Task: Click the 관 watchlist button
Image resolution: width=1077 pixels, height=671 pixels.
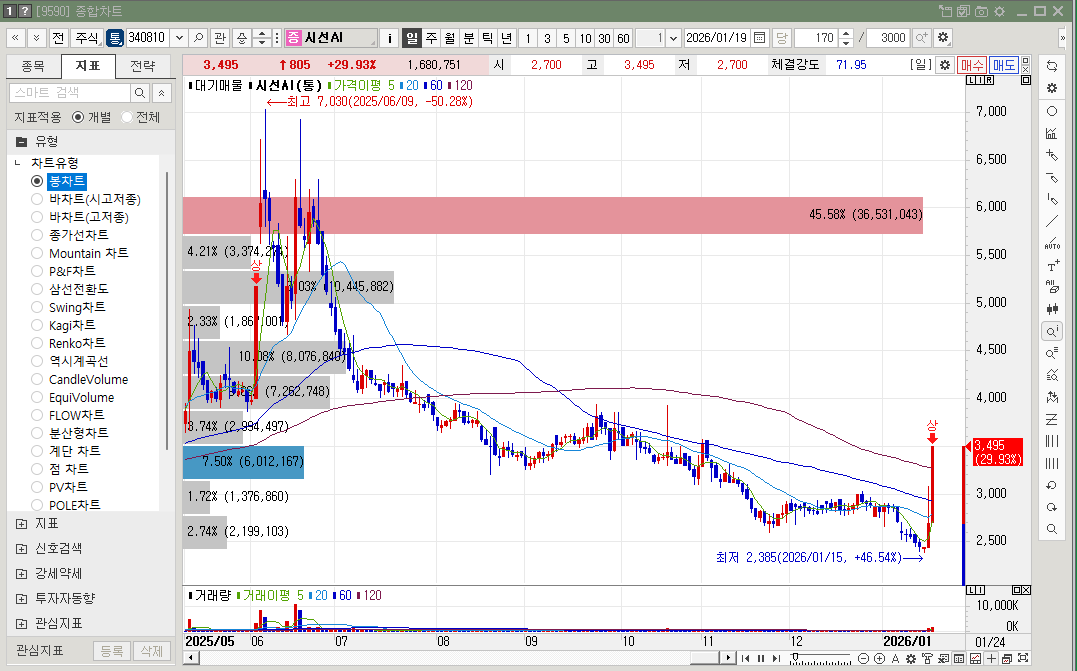Action: (x=220, y=38)
